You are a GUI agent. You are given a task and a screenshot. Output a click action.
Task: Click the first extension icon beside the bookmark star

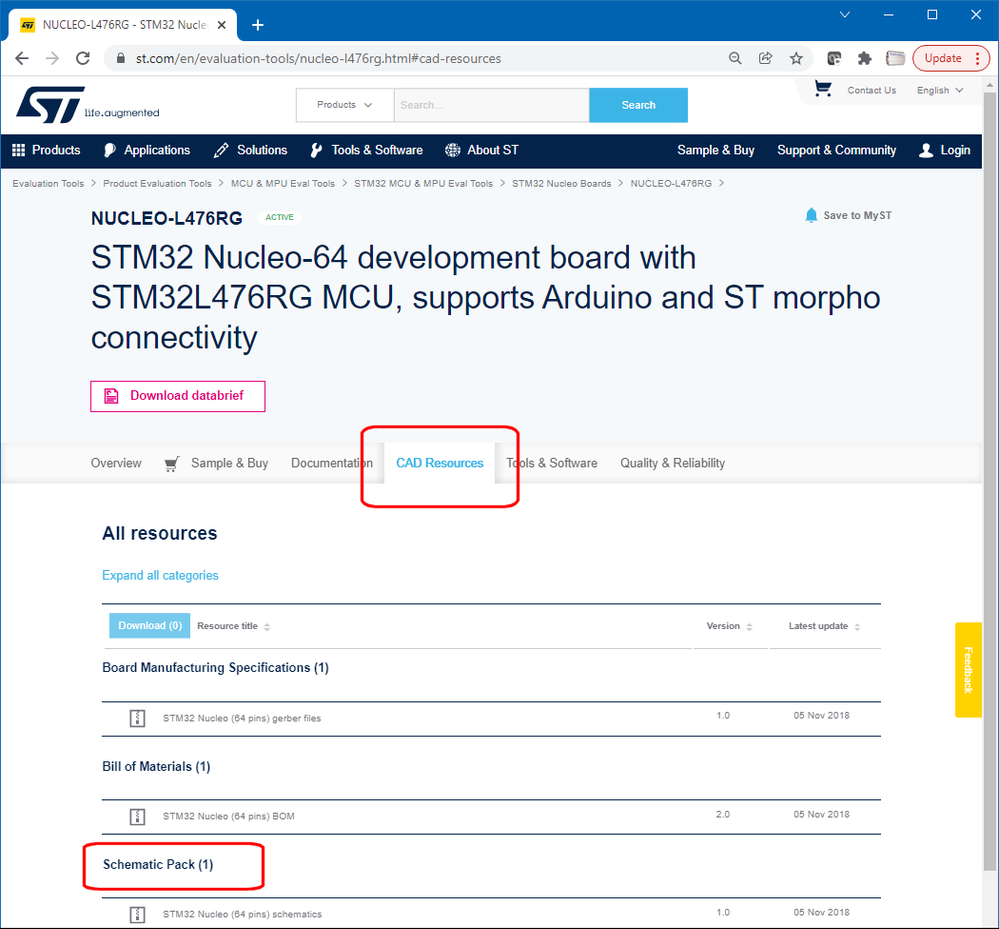[x=834, y=59]
